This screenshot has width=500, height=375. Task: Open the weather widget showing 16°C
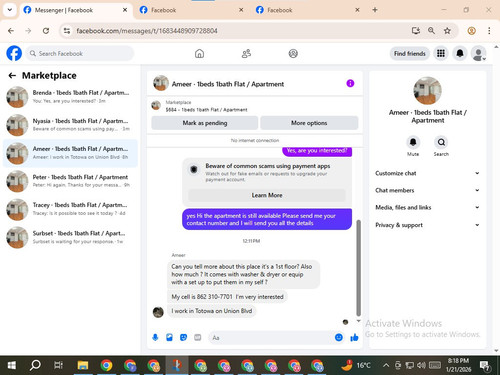pos(356,366)
